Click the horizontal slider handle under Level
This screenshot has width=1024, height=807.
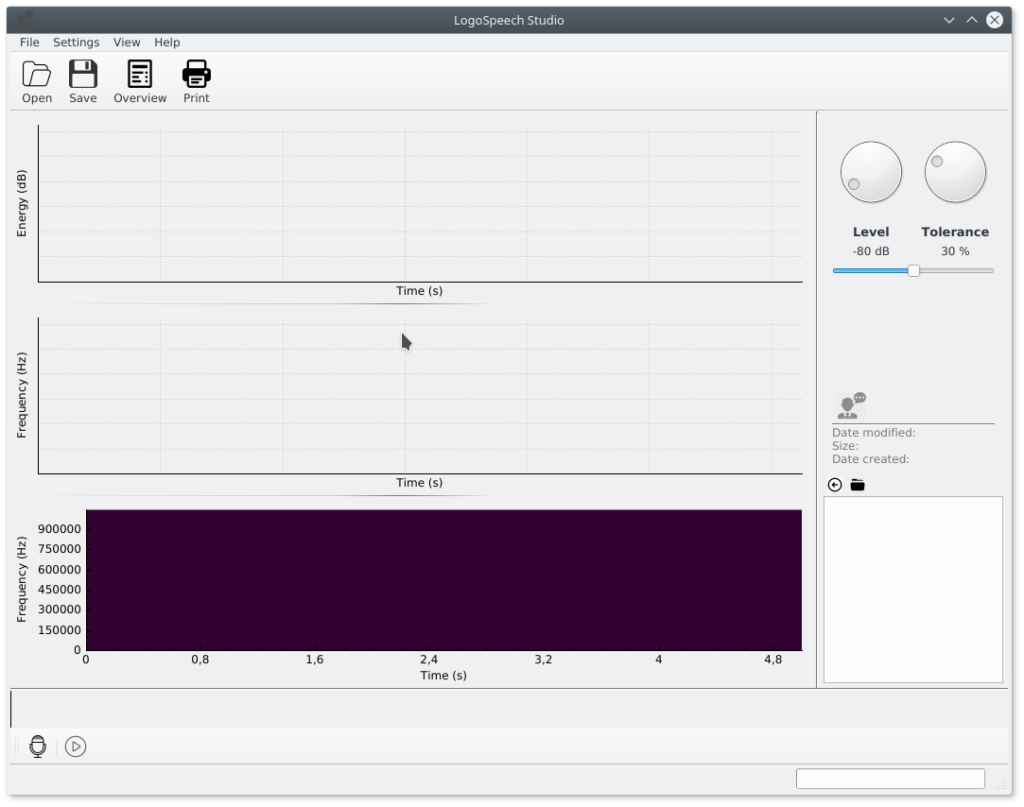click(x=914, y=270)
